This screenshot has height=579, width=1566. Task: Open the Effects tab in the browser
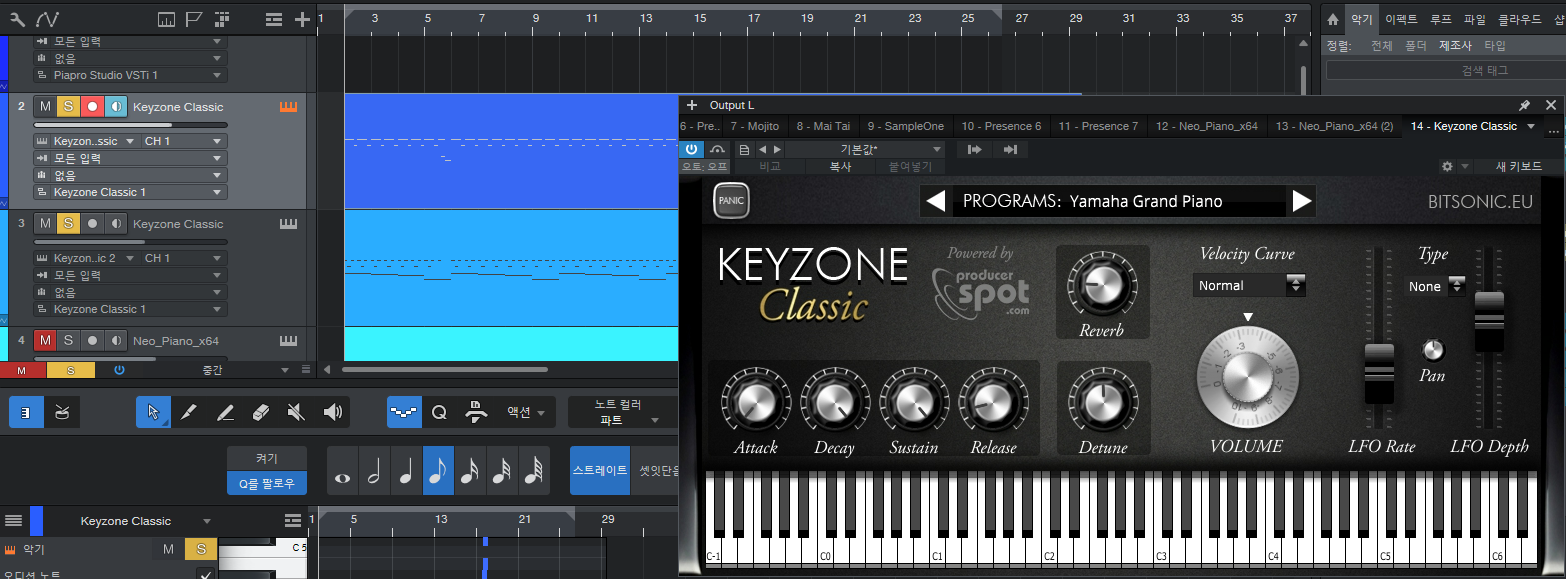pyautogui.click(x=1401, y=19)
